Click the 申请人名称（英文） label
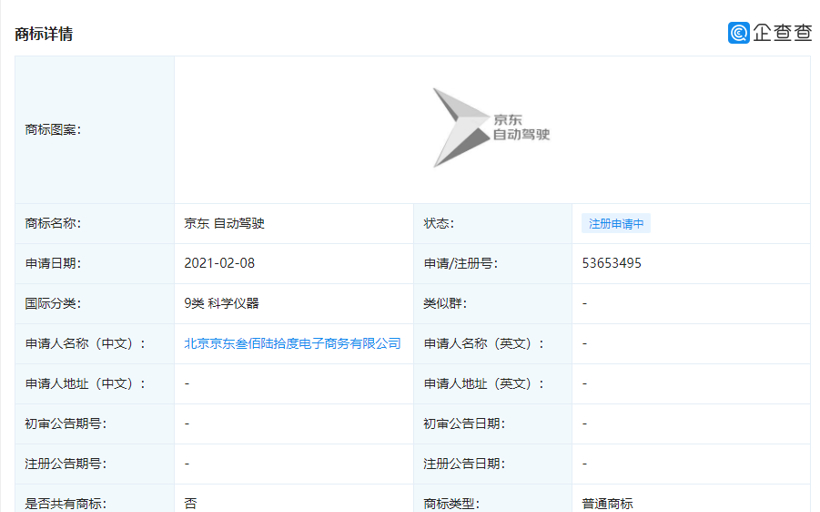 click(x=484, y=344)
